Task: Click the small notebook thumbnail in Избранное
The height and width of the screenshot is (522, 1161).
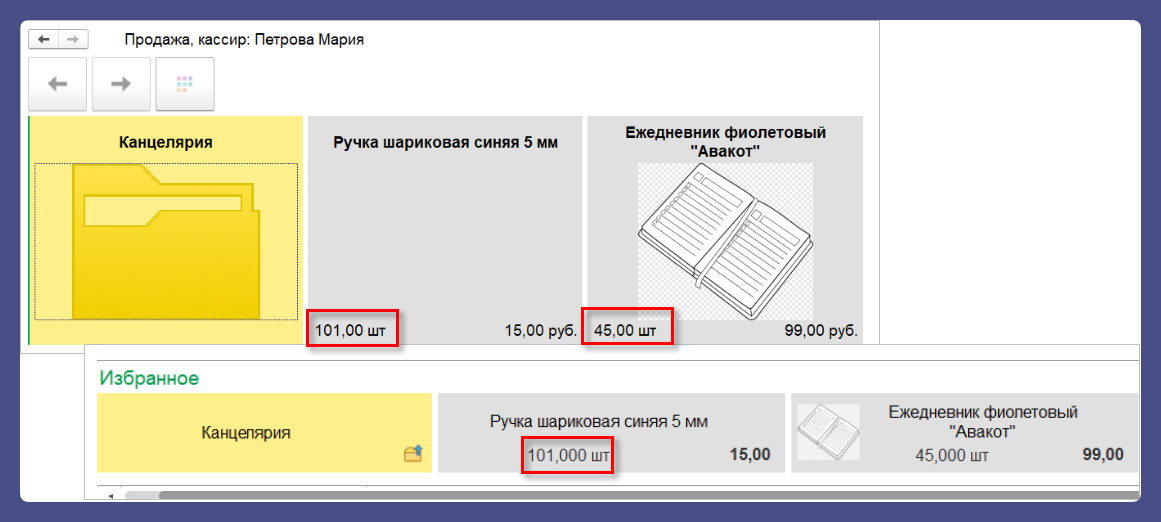Action: [x=828, y=432]
